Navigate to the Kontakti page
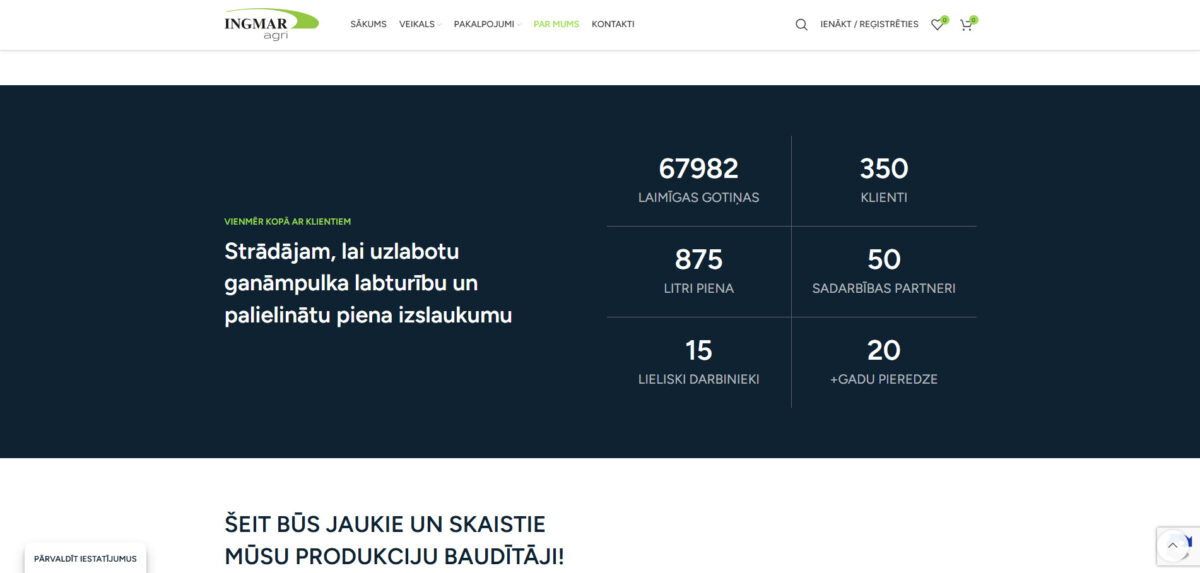 (613, 24)
